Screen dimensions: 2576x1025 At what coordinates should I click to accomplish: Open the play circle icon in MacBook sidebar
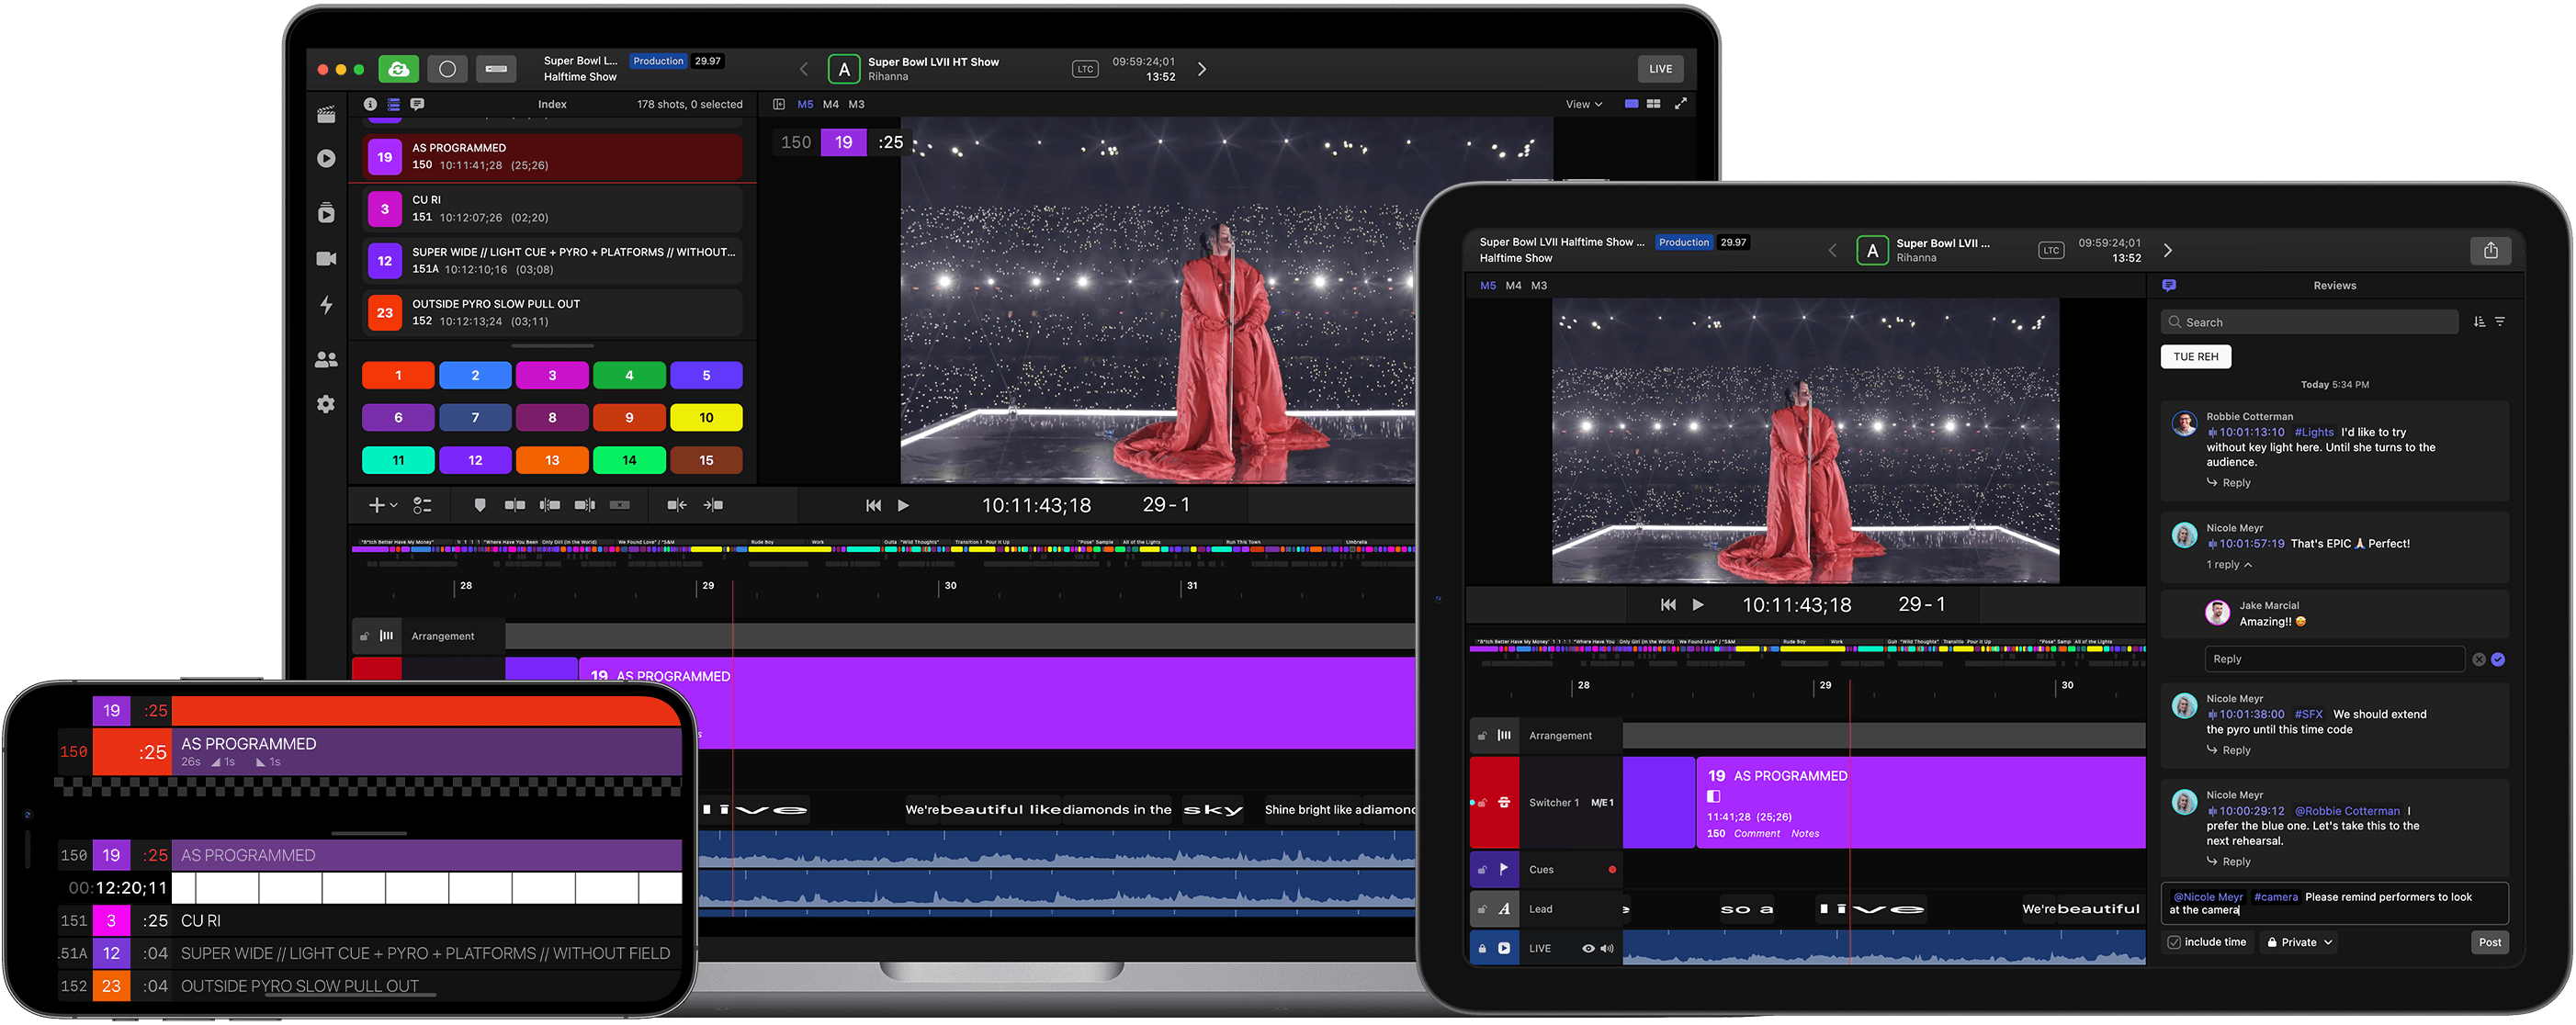pyautogui.click(x=326, y=158)
